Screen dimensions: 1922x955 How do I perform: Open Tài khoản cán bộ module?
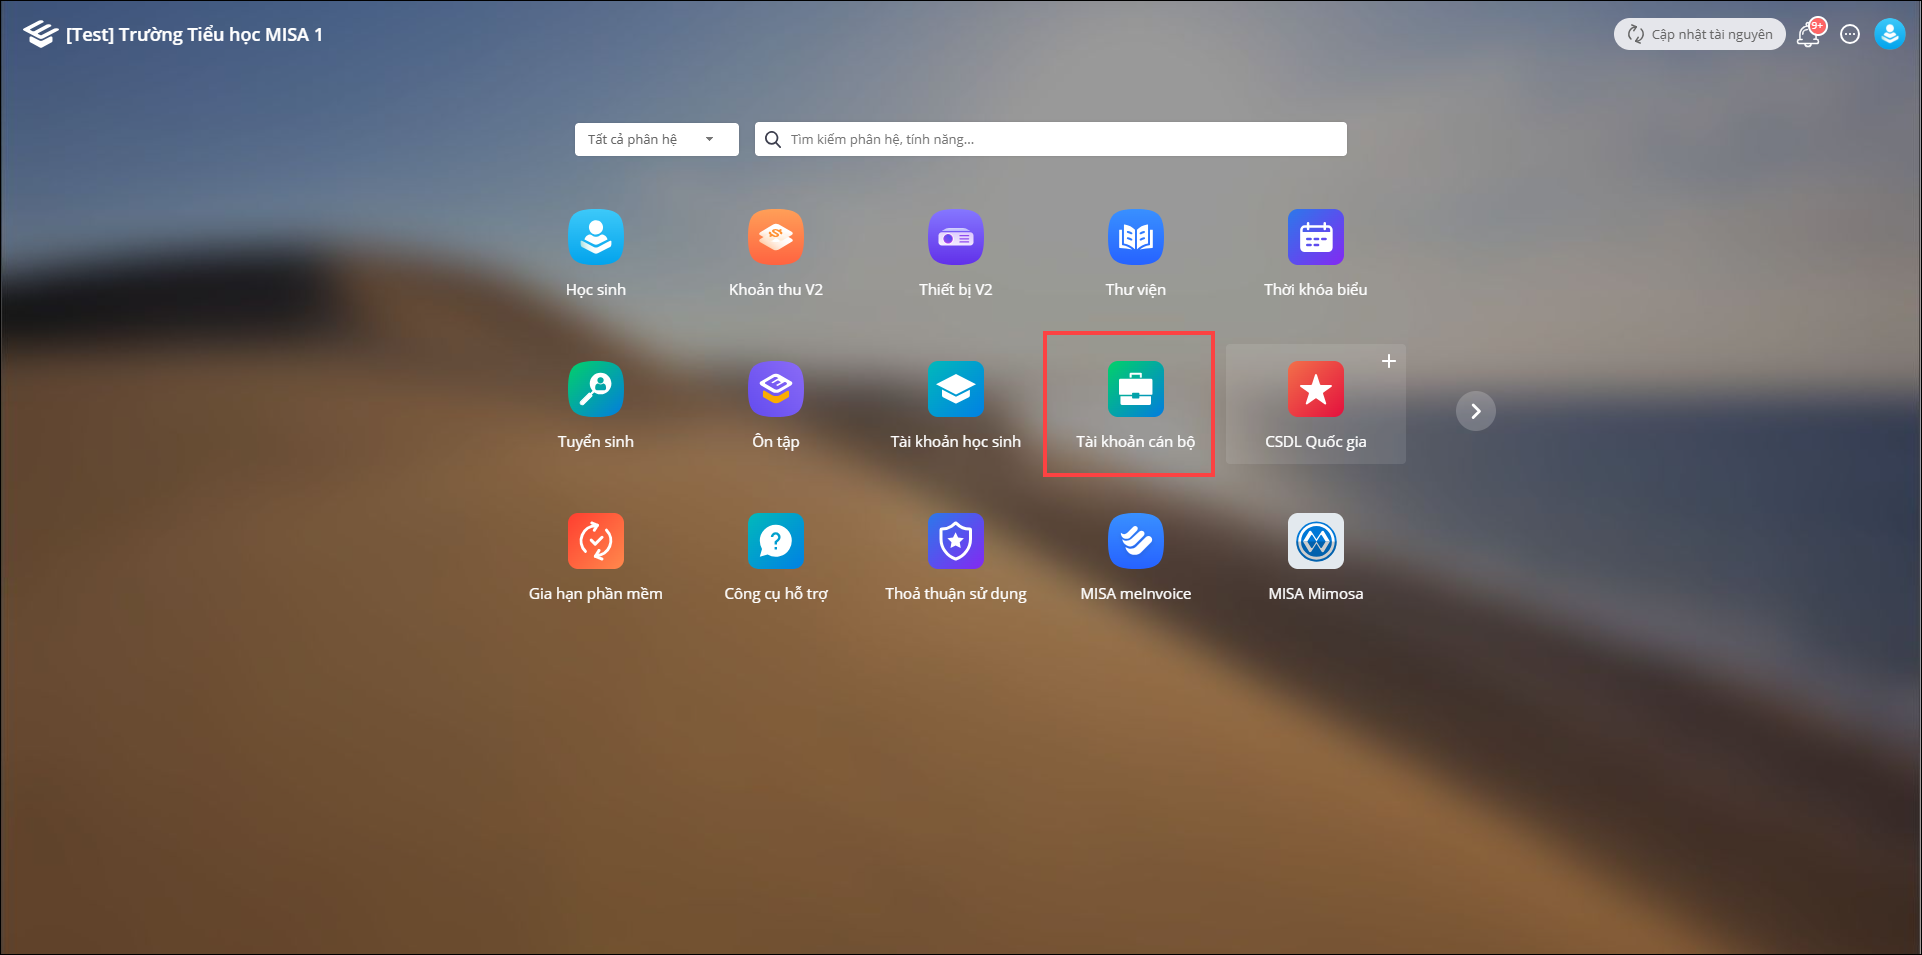pos(1135,390)
